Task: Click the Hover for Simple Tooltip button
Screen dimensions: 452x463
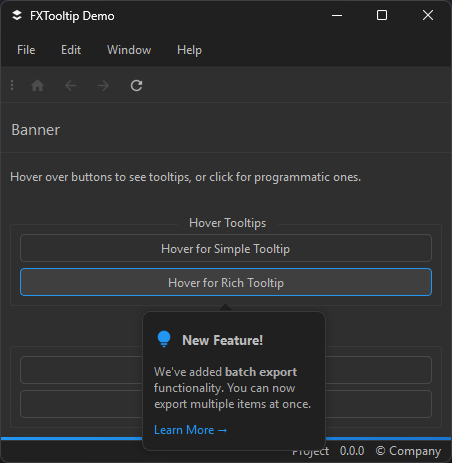Action: point(226,248)
